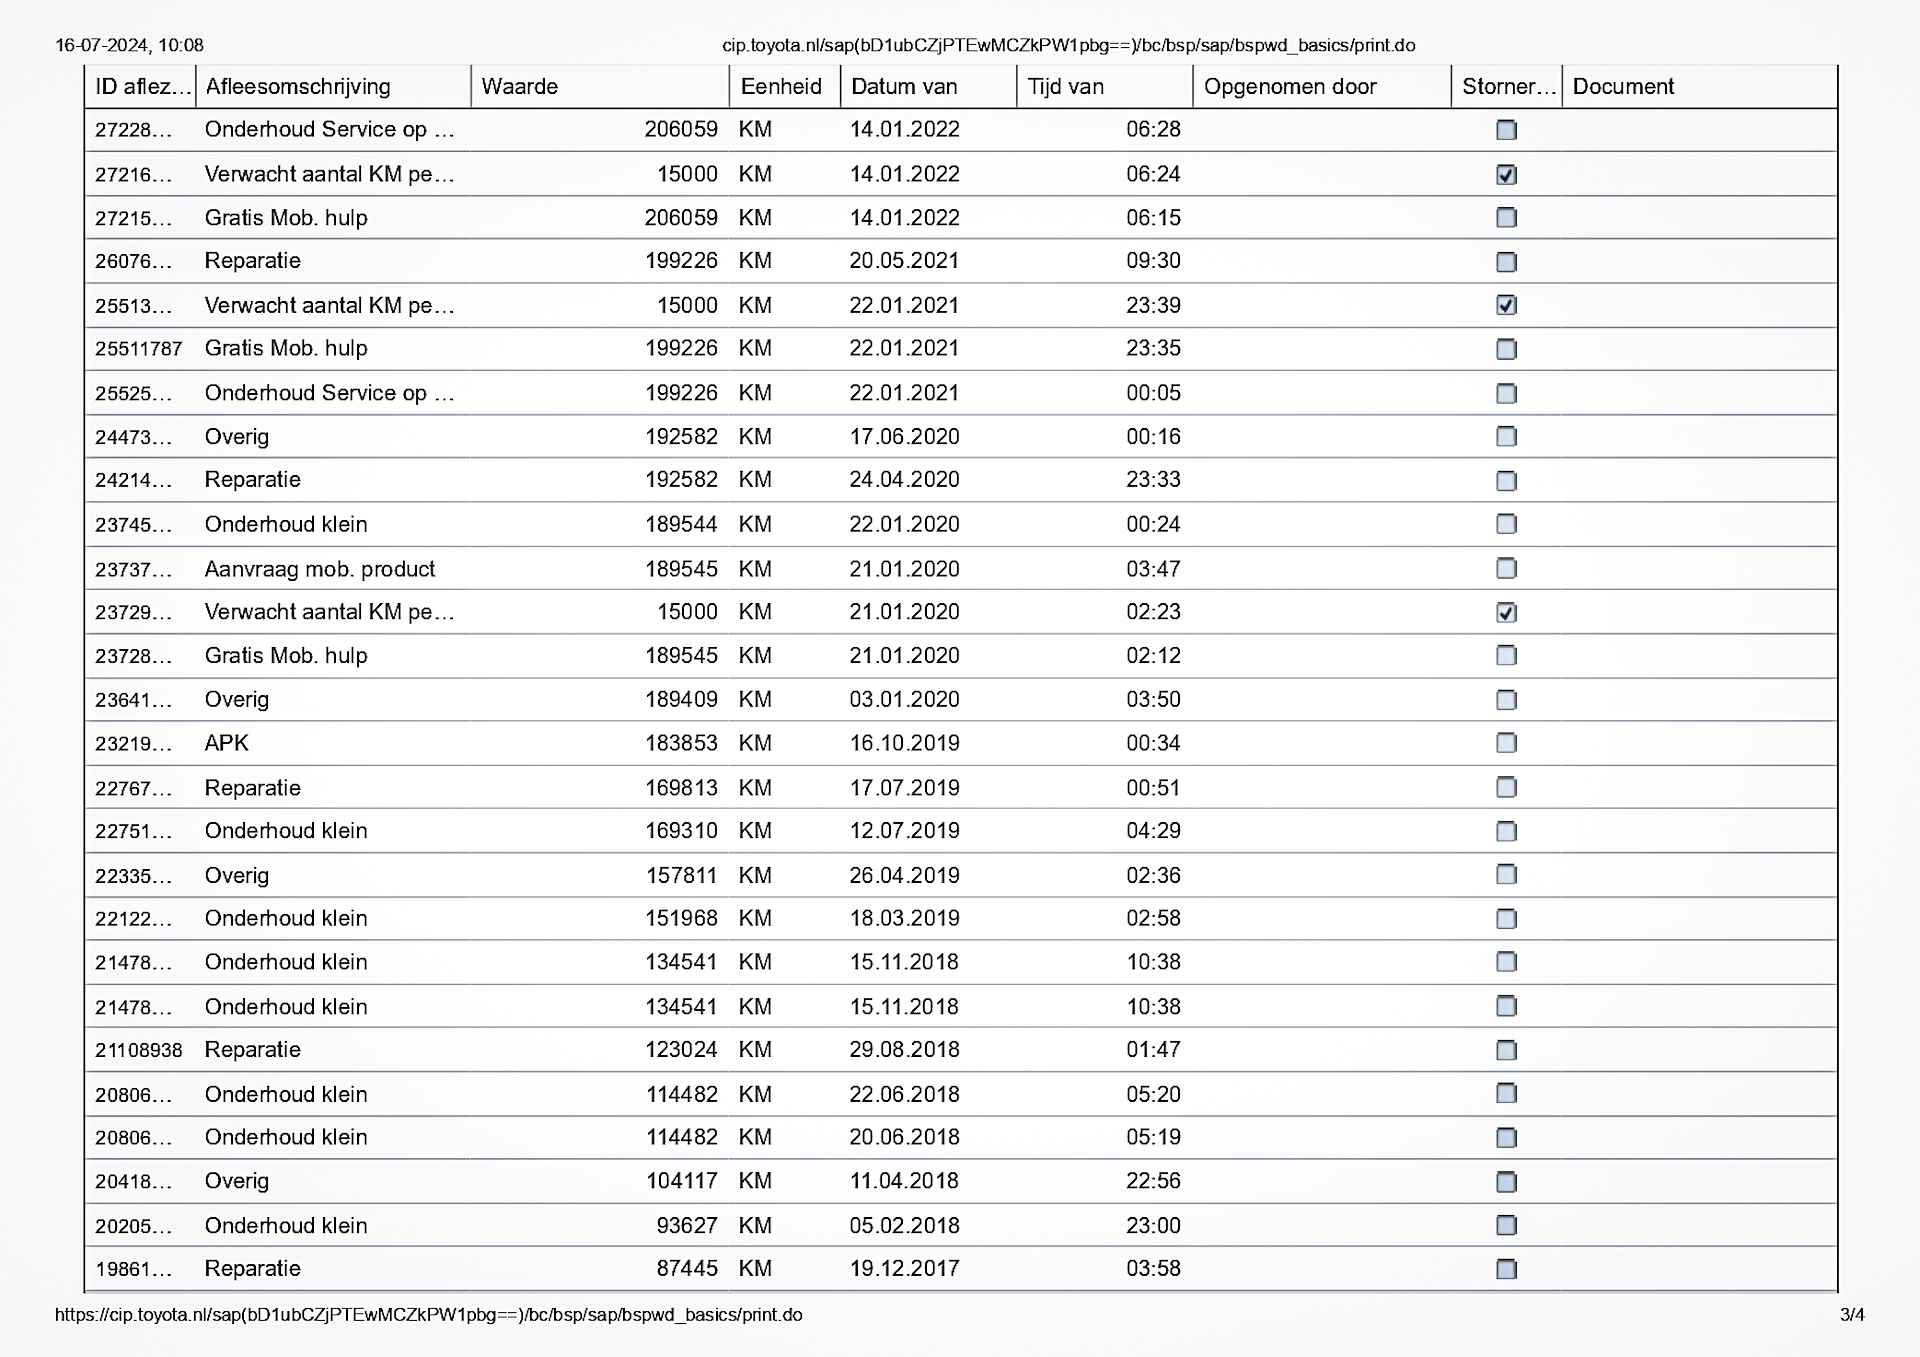Click the value 169310
Screen dimensions: 1920x1357
[x=681, y=830]
